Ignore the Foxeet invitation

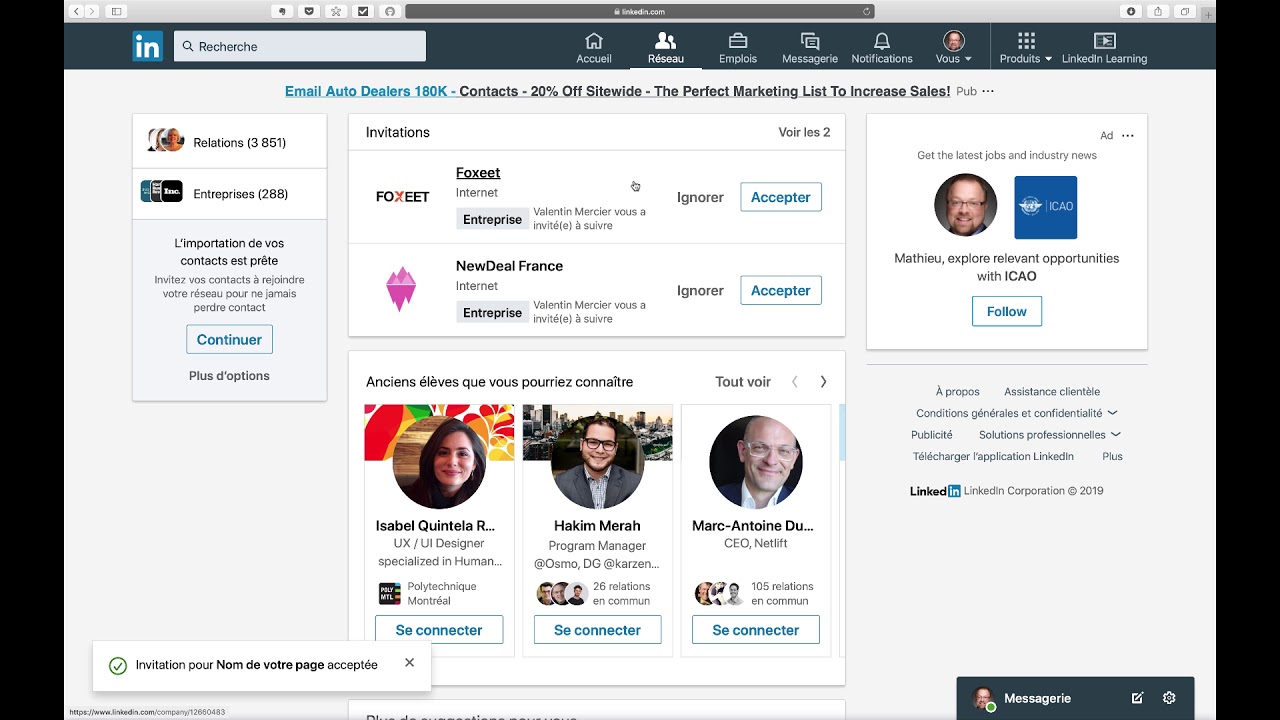700,197
